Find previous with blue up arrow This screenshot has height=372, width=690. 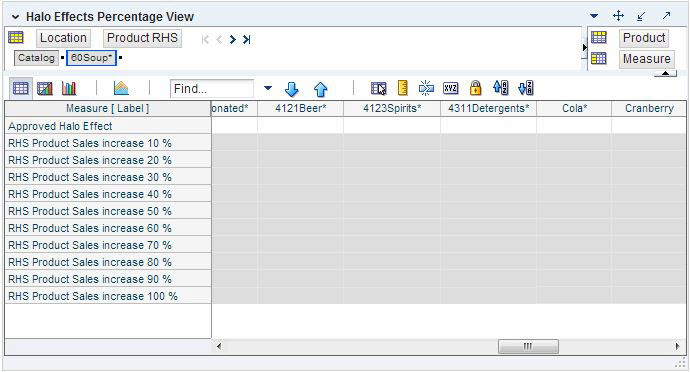click(x=320, y=89)
